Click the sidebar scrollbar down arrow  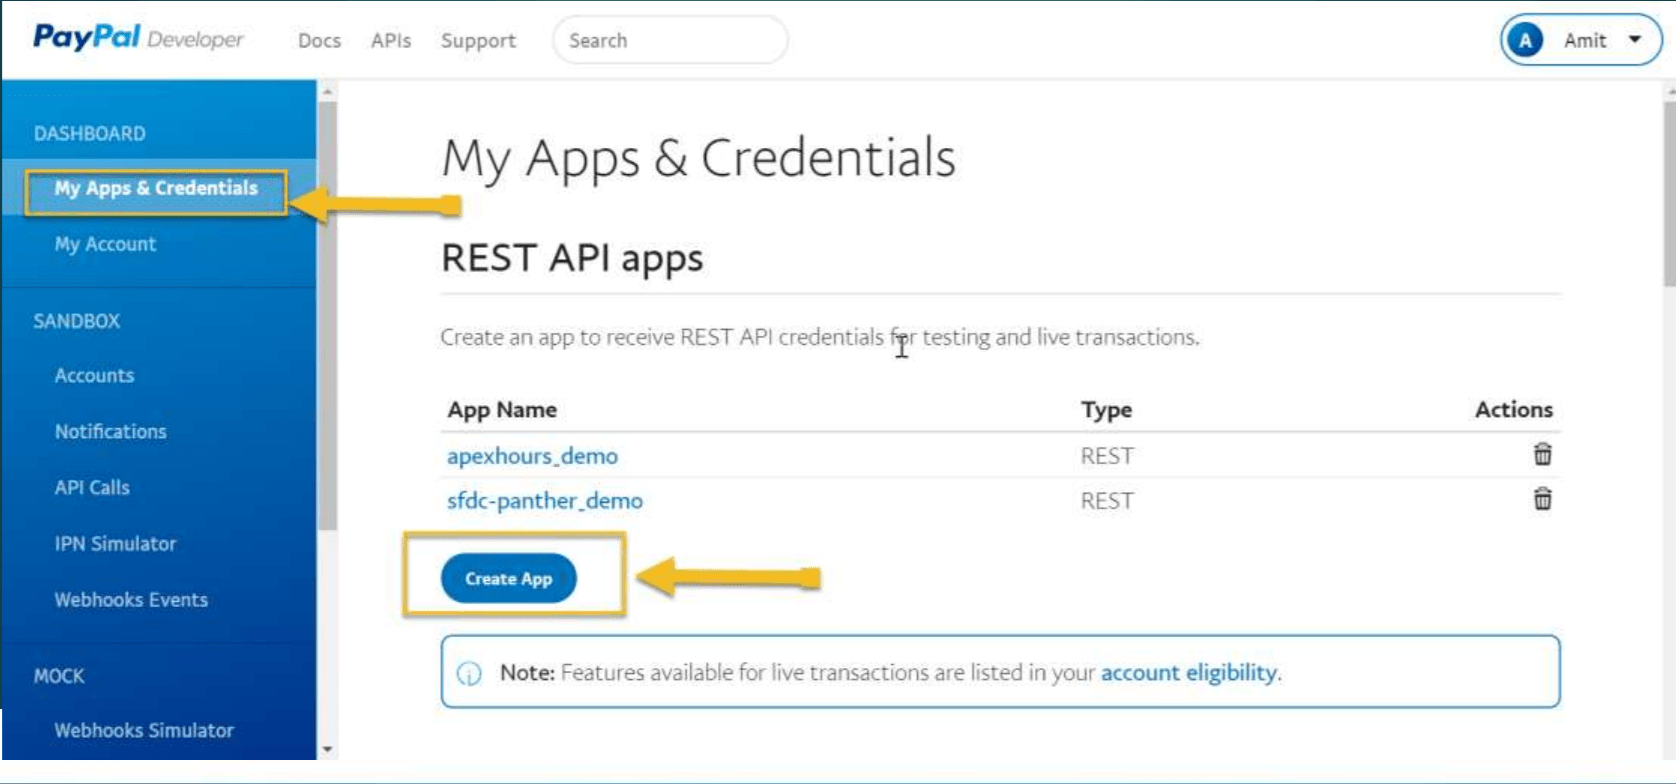click(x=327, y=749)
